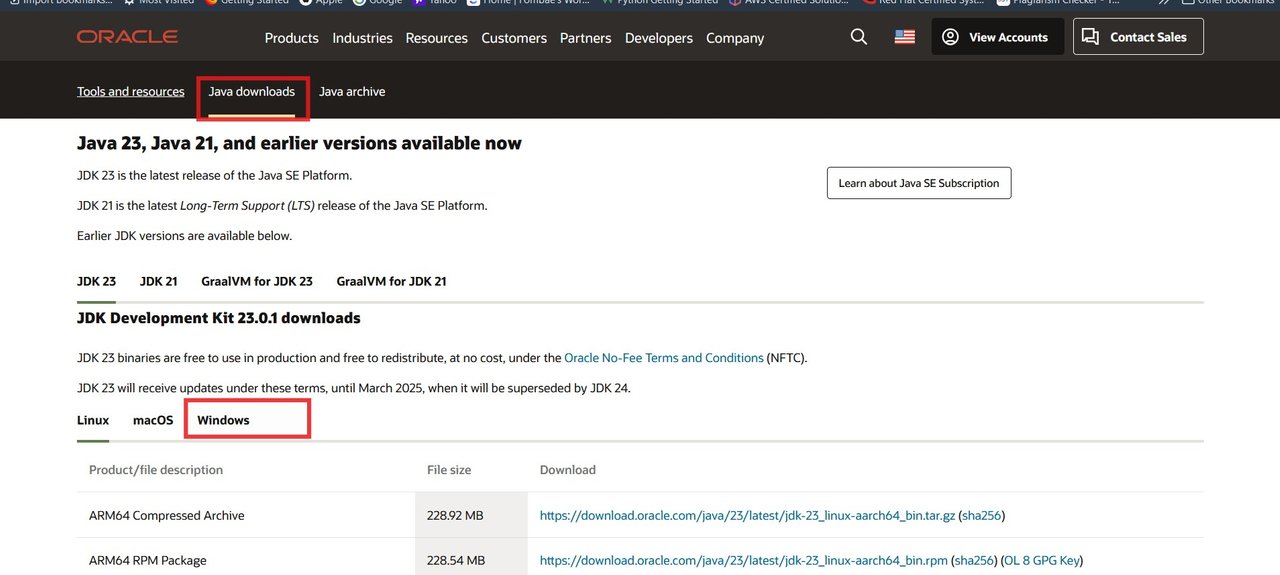Open sha256 link for ARM64 Compressed Archive
Viewport: 1280px width, 575px height.
(x=982, y=516)
